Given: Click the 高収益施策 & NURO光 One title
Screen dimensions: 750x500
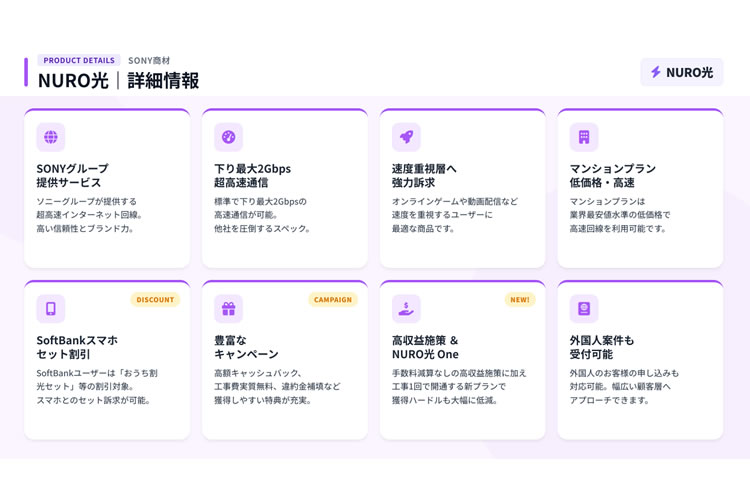Looking at the screenshot, I should (x=425, y=347).
